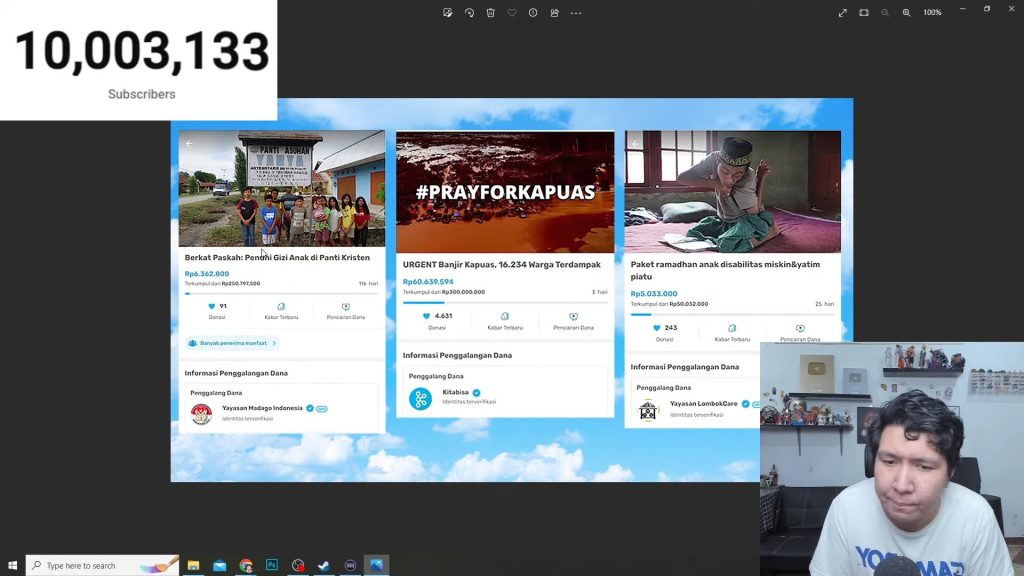The width and height of the screenshot is (1024, 576).
Task: Click the Yayasan Madago Indonesia fundraiser name
Action: pyautogui.click(x=262, y=408)
